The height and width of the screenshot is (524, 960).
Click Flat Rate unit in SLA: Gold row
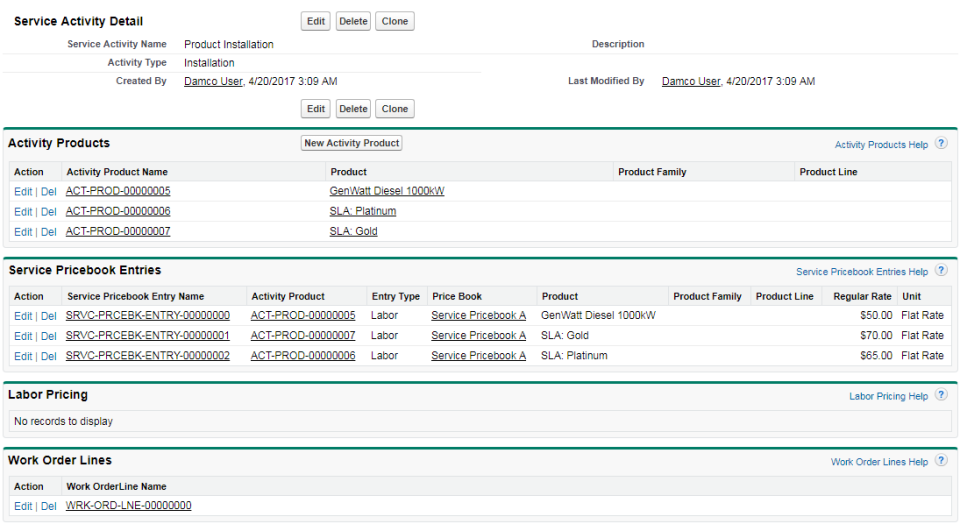(922, 335)
